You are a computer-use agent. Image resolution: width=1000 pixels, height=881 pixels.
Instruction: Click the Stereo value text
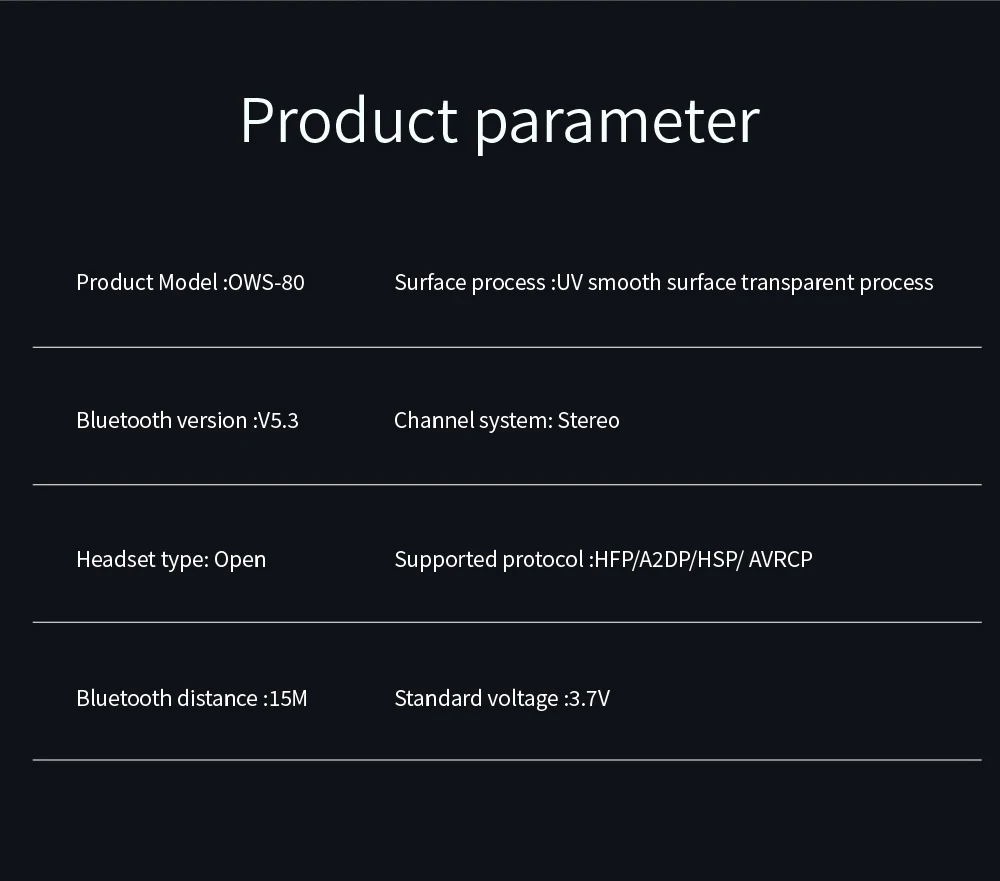[589, 420]
